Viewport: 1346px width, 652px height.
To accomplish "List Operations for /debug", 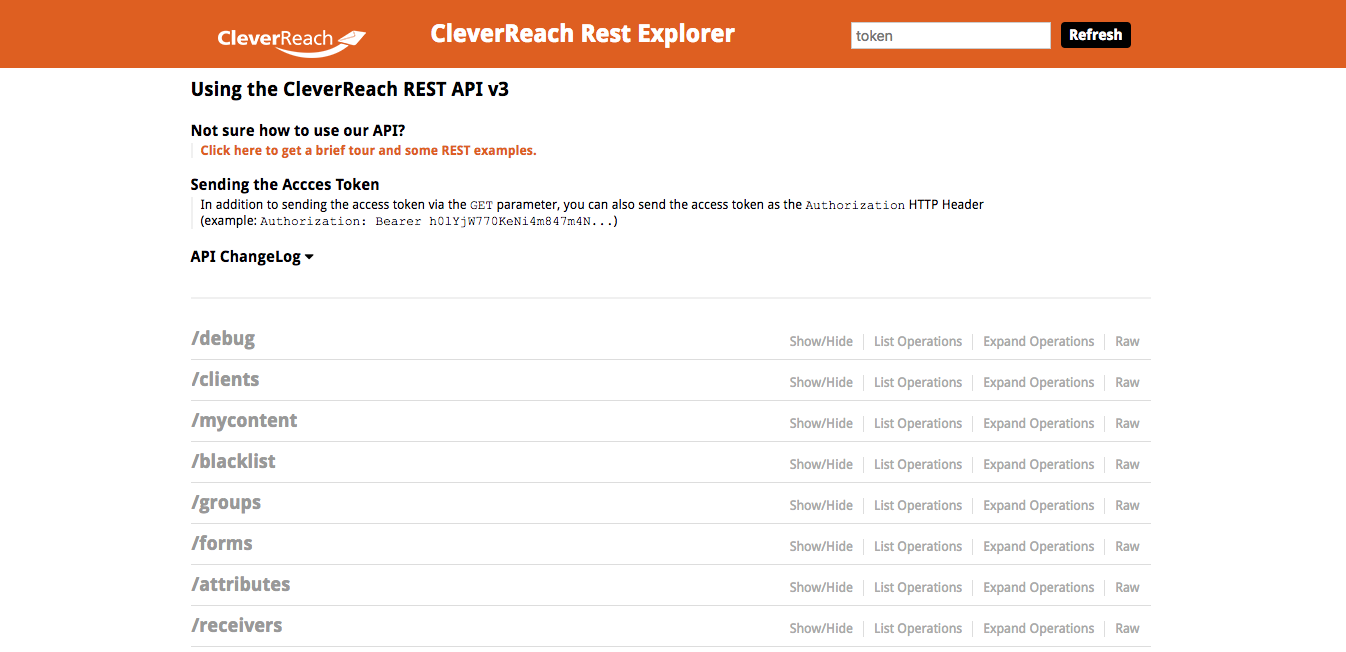I will click(918, 341).
